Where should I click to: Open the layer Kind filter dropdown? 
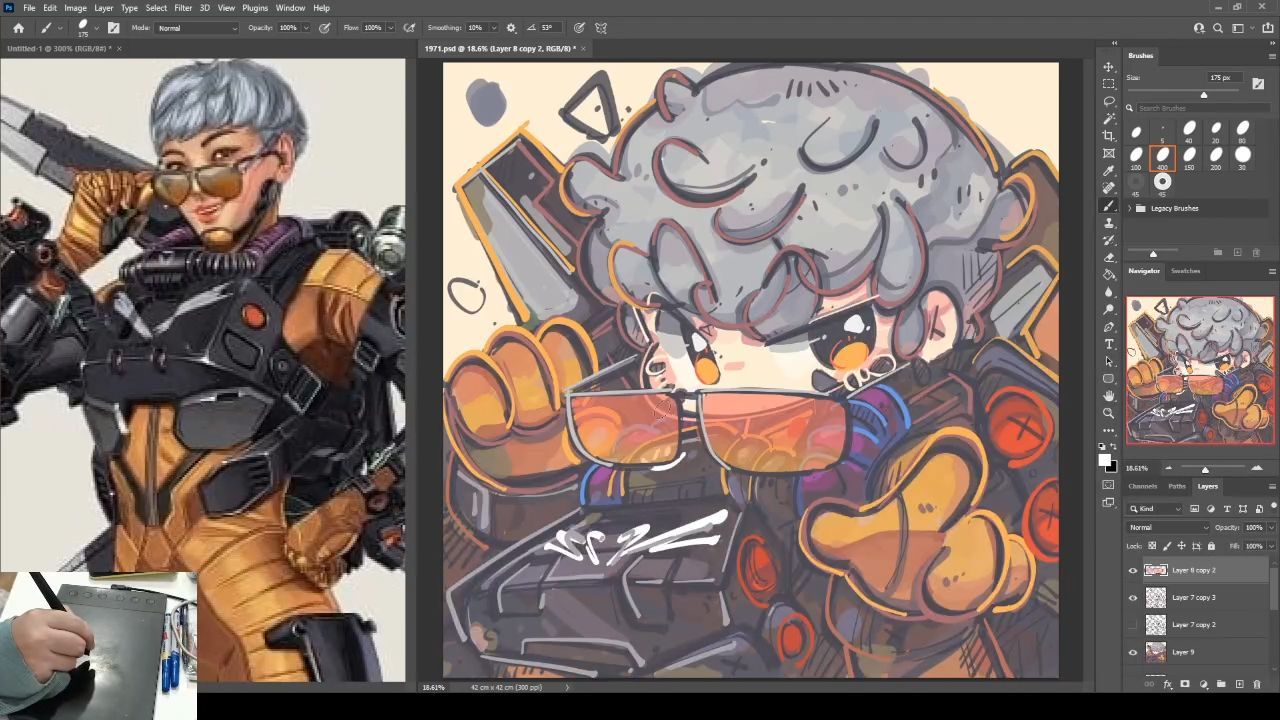(x=1157, y=509)
